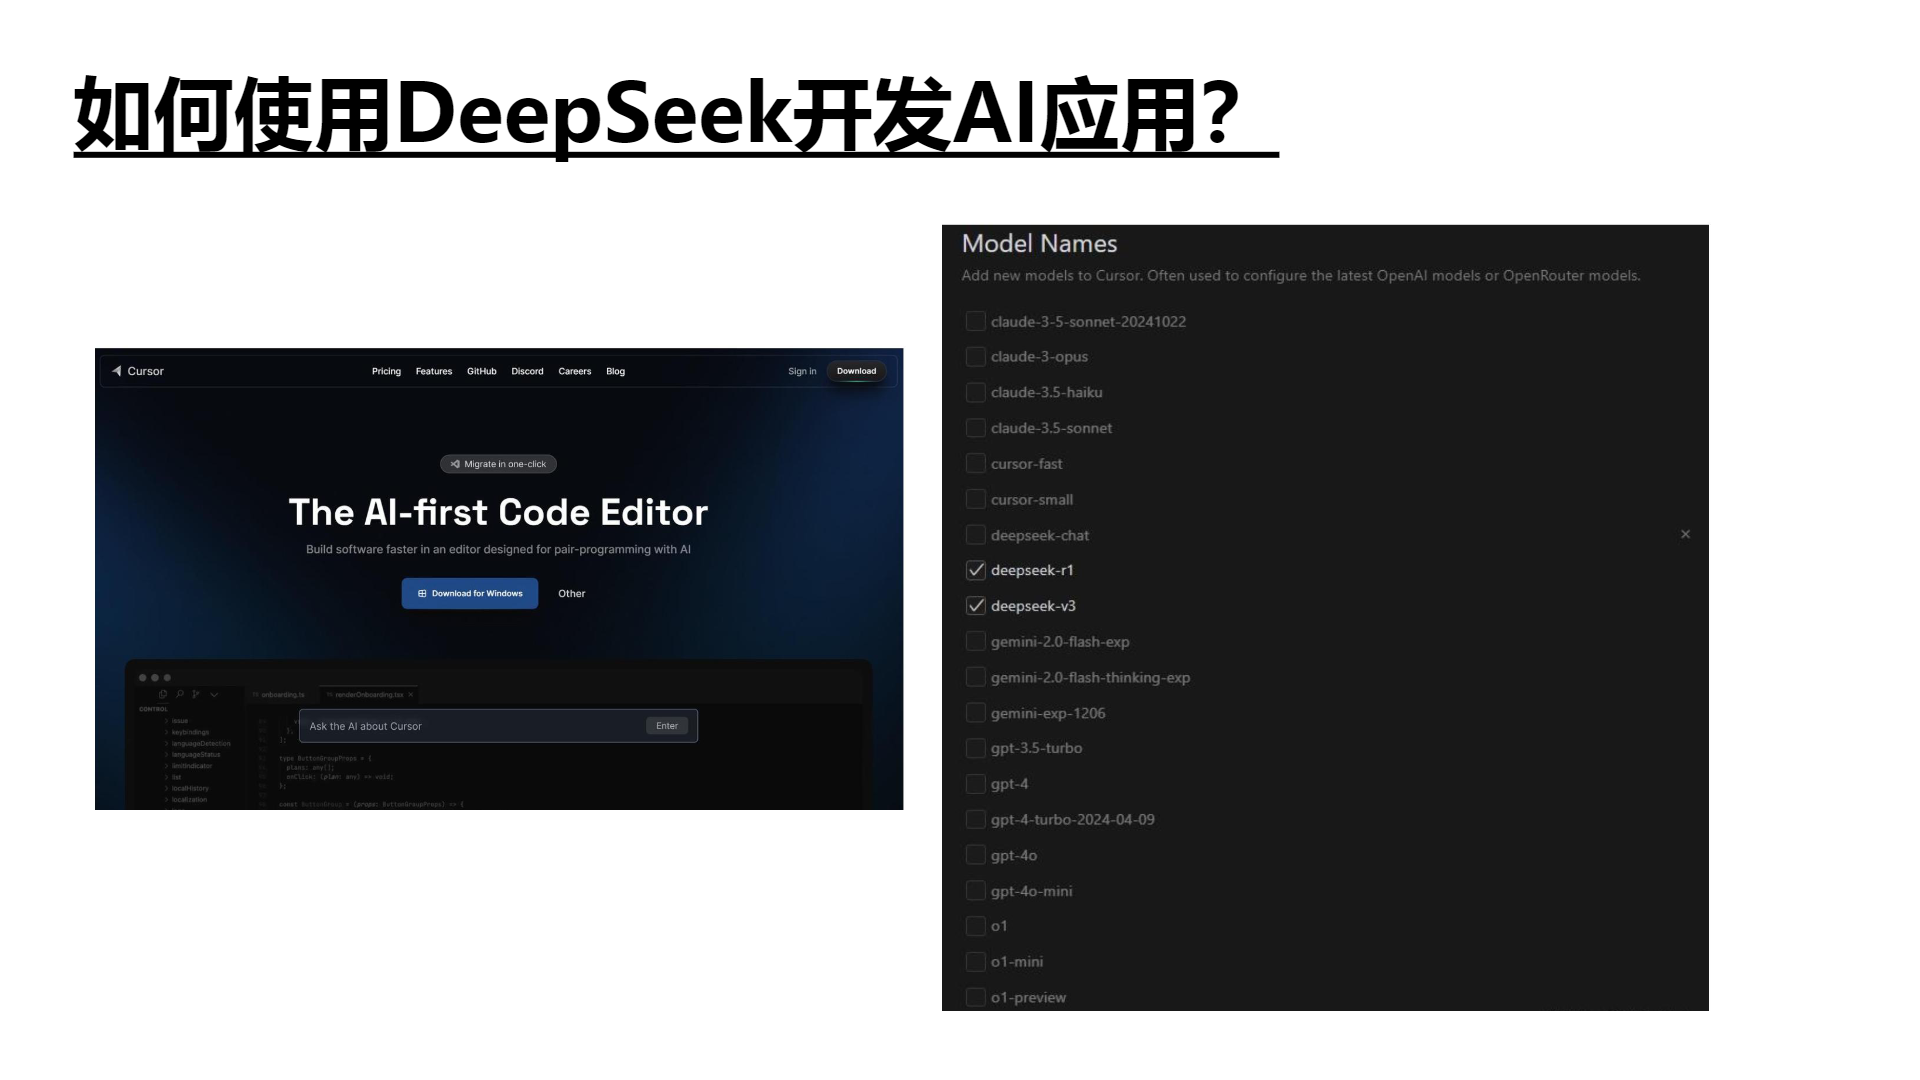
Task: Uncheck the deepseek-v3 model
Action: click(975, 606)
